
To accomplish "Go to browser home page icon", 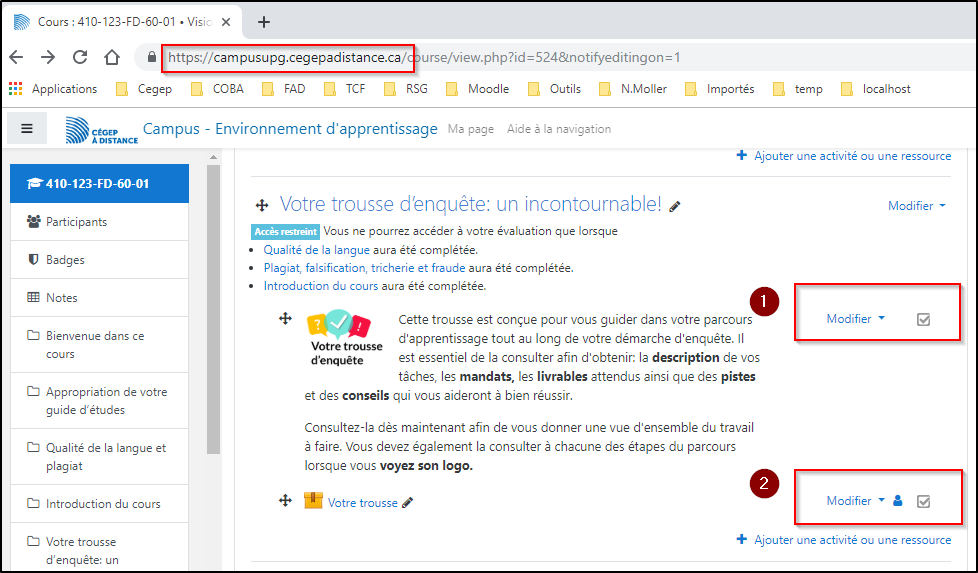I will point(112,57).
